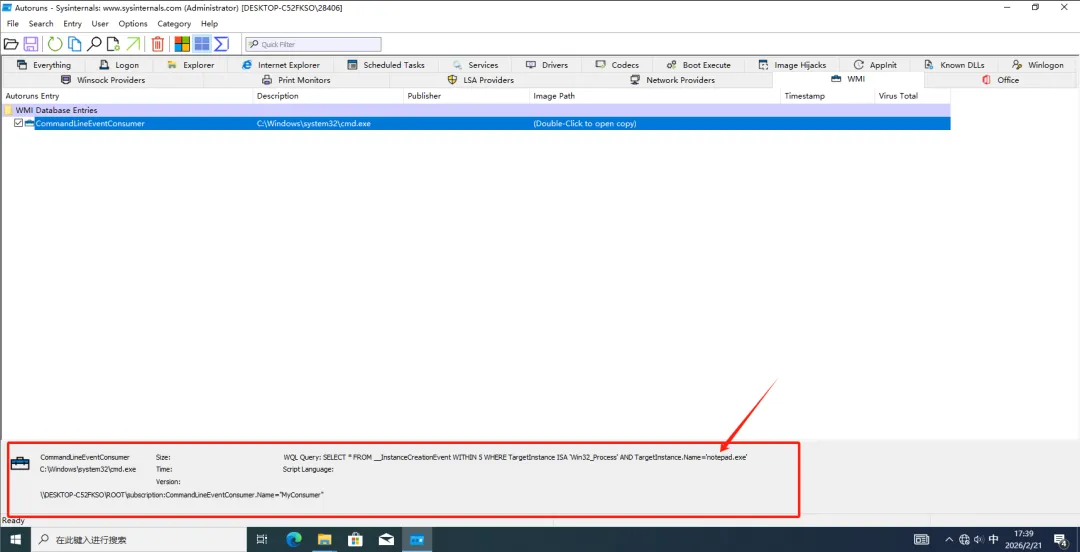Image resolution: width=1080 pixels, height=552 pixels.
Task: Click the Save floppy disk toolbar icon
Action: point(31,44)
